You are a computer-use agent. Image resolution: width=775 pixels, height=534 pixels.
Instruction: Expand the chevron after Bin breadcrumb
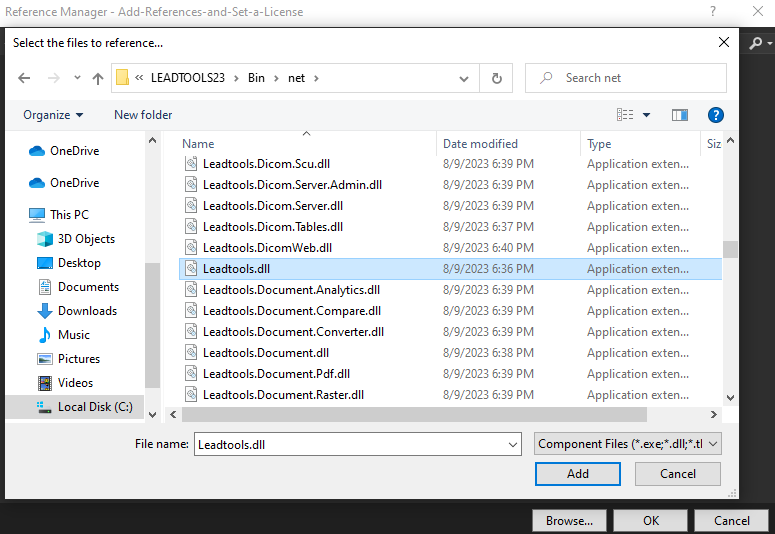(x=276, y=78)
